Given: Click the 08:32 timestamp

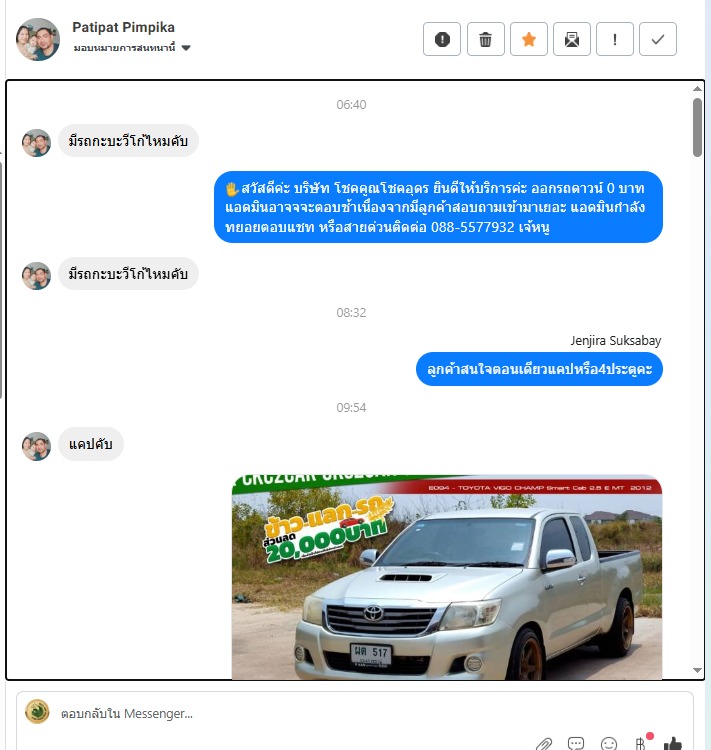Looking at the screenshot, I should (x=351, y=312).
